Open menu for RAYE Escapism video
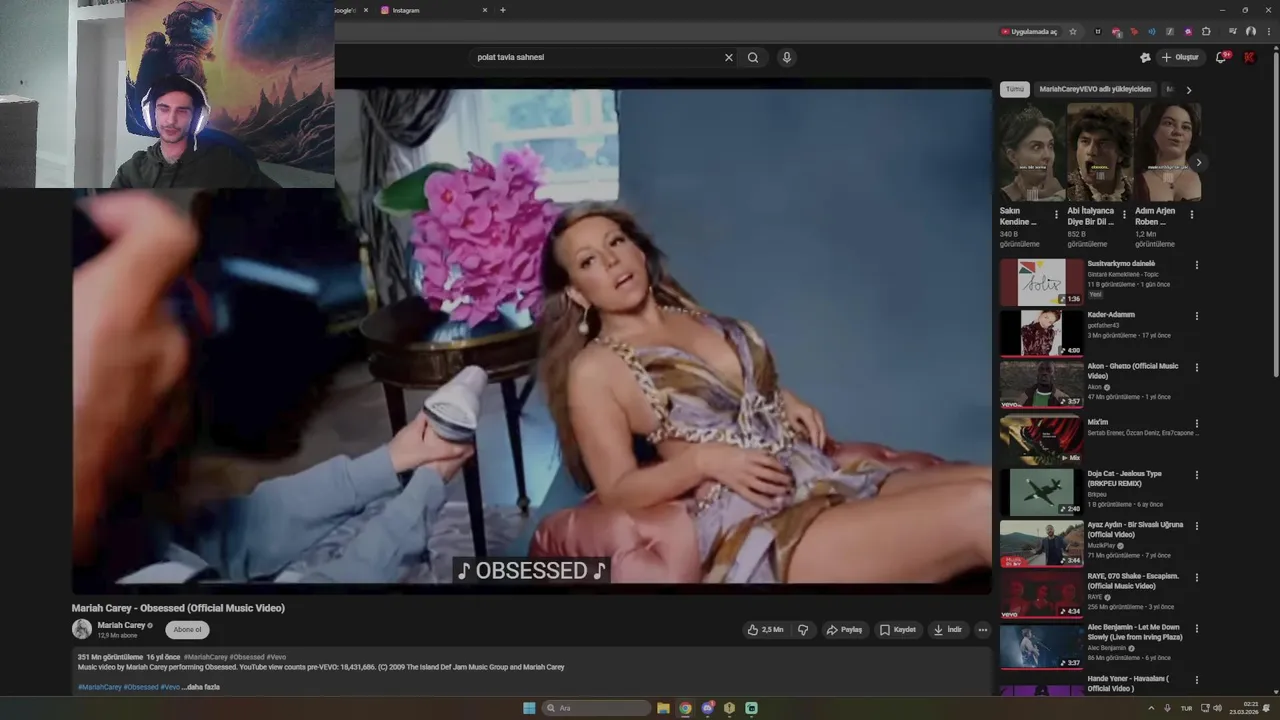Image resolution: width=1280 pixels, height=720 pixels. tap(1196, 577)
